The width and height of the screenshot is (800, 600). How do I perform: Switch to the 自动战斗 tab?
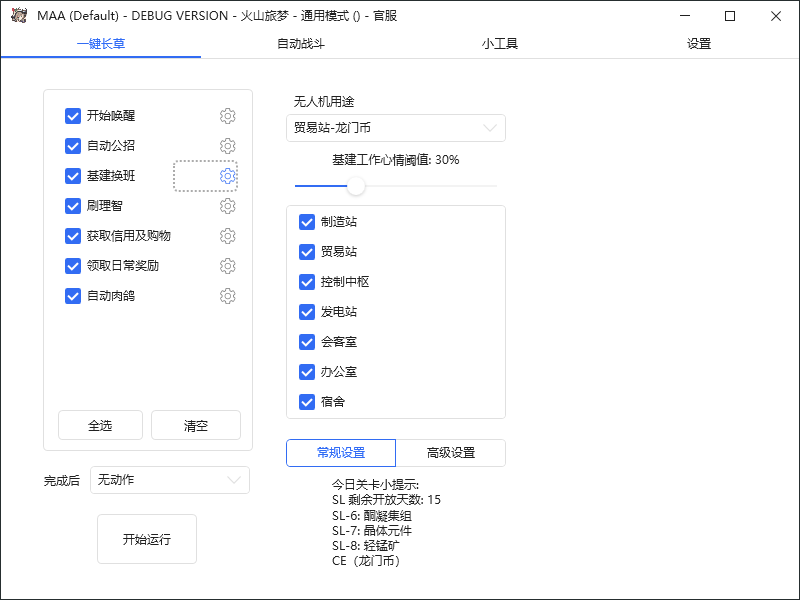pos(300,45)
